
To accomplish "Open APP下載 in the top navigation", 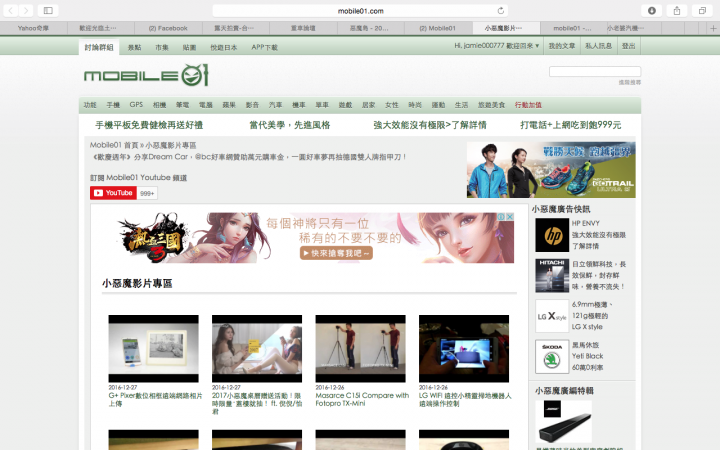I will 264,47.
